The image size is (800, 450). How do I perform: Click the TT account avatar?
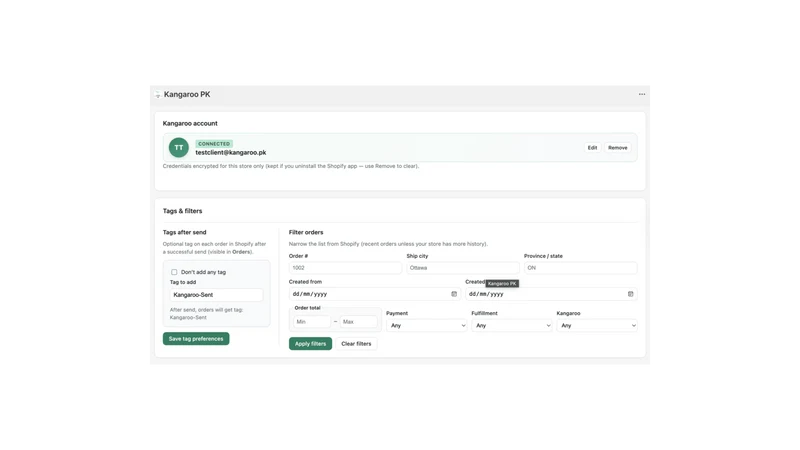(179, 147)
